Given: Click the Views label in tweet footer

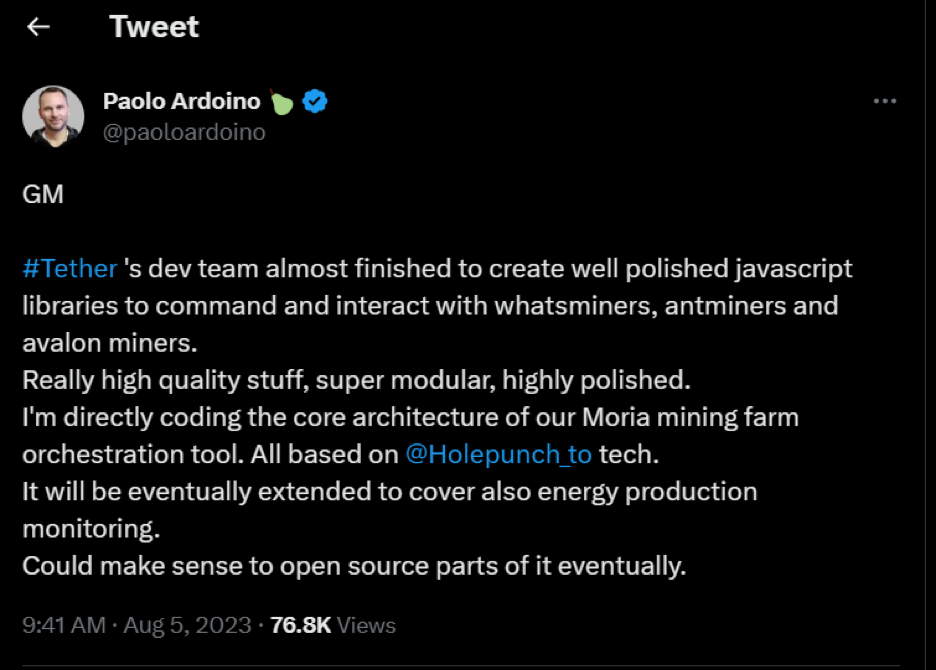Looking at the screenshot, I should click(366, 625).
